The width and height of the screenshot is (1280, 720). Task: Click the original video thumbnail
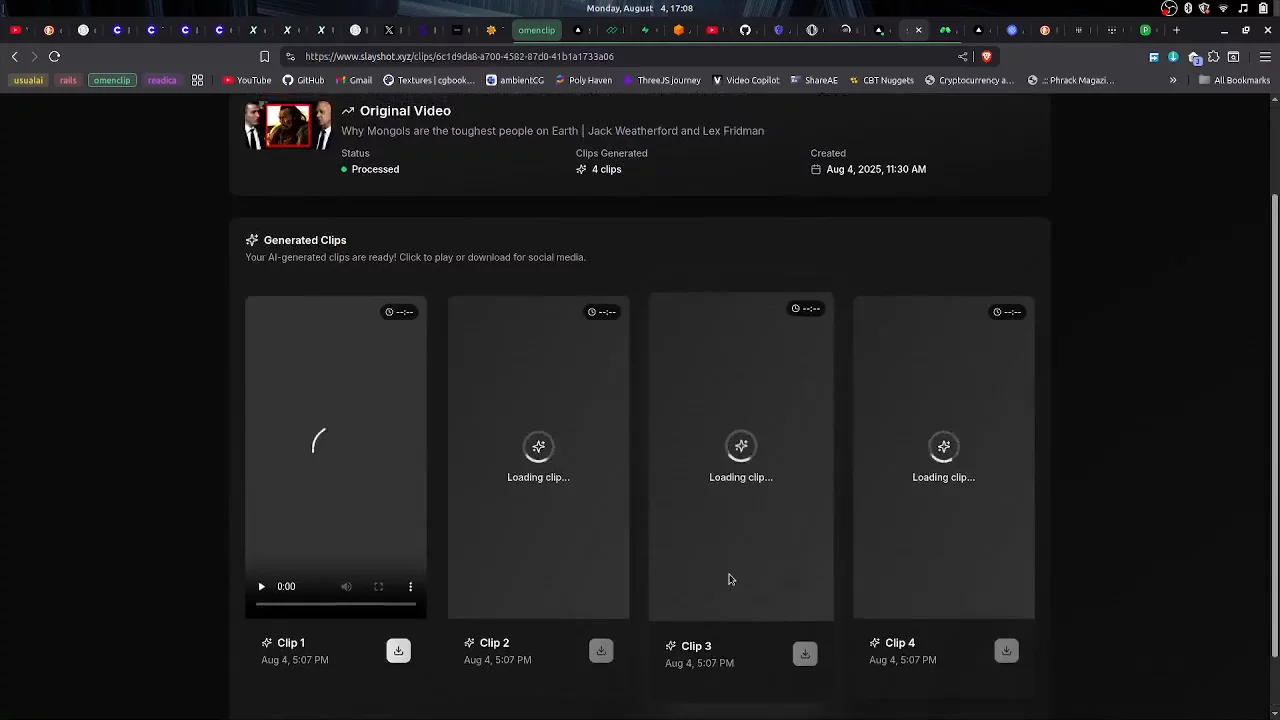coord(289,126)
